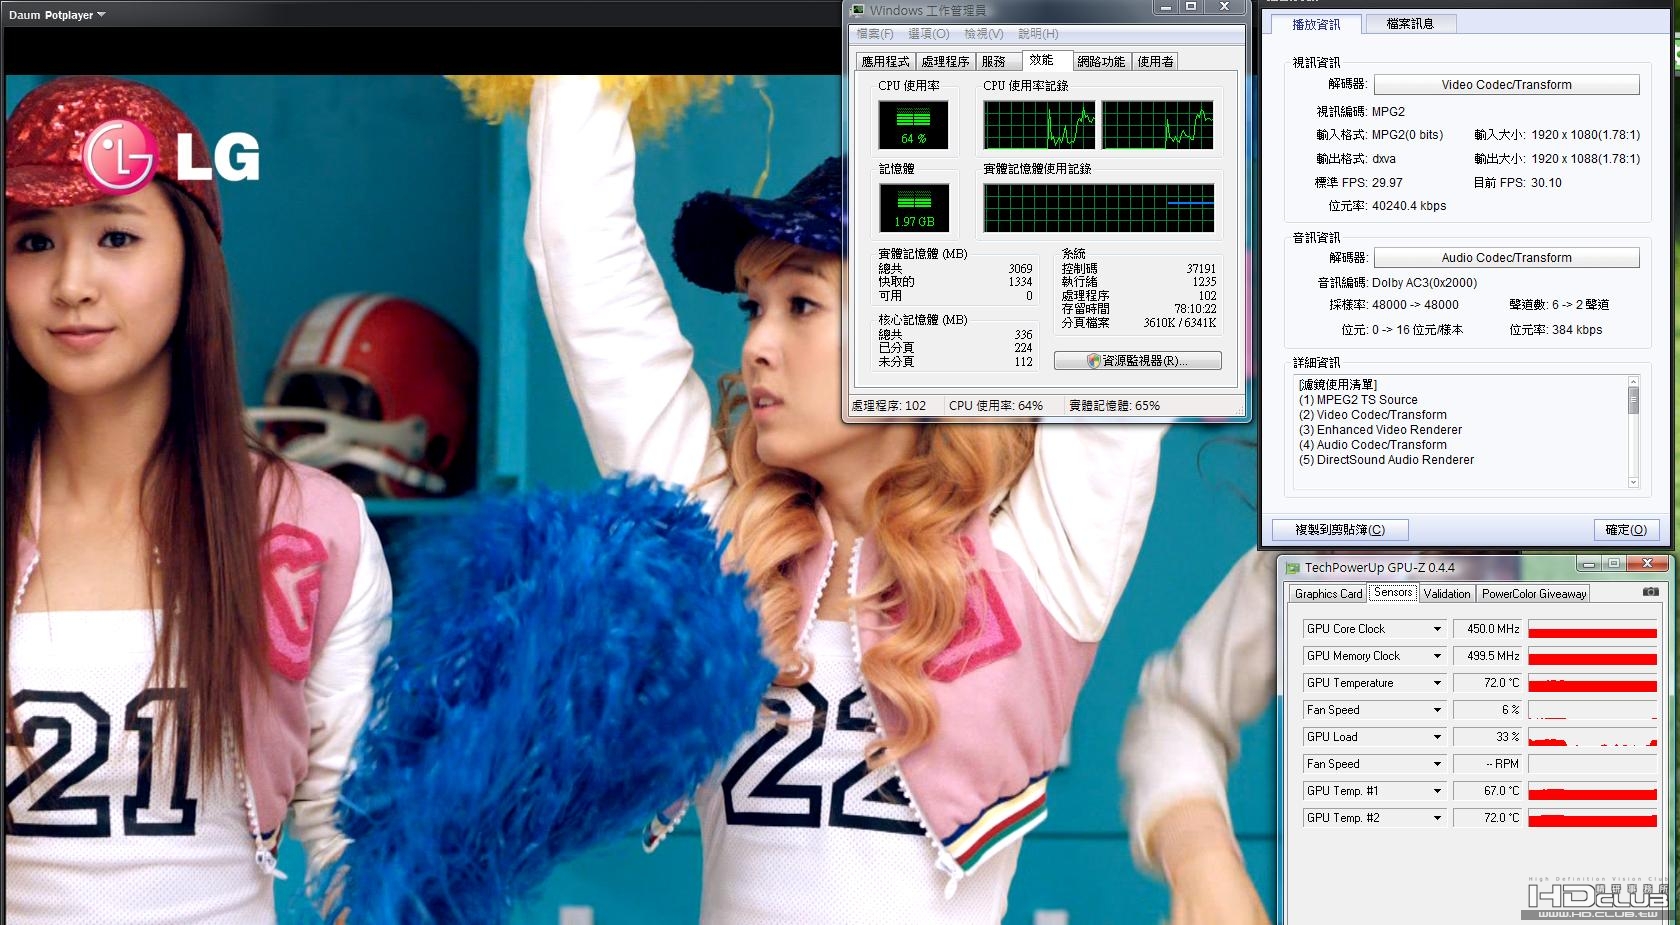The height and width of the screenshot is (925, 1680).
Task: Click the status bar 實體記憶體: 65% text
Action: (1114, 406)
